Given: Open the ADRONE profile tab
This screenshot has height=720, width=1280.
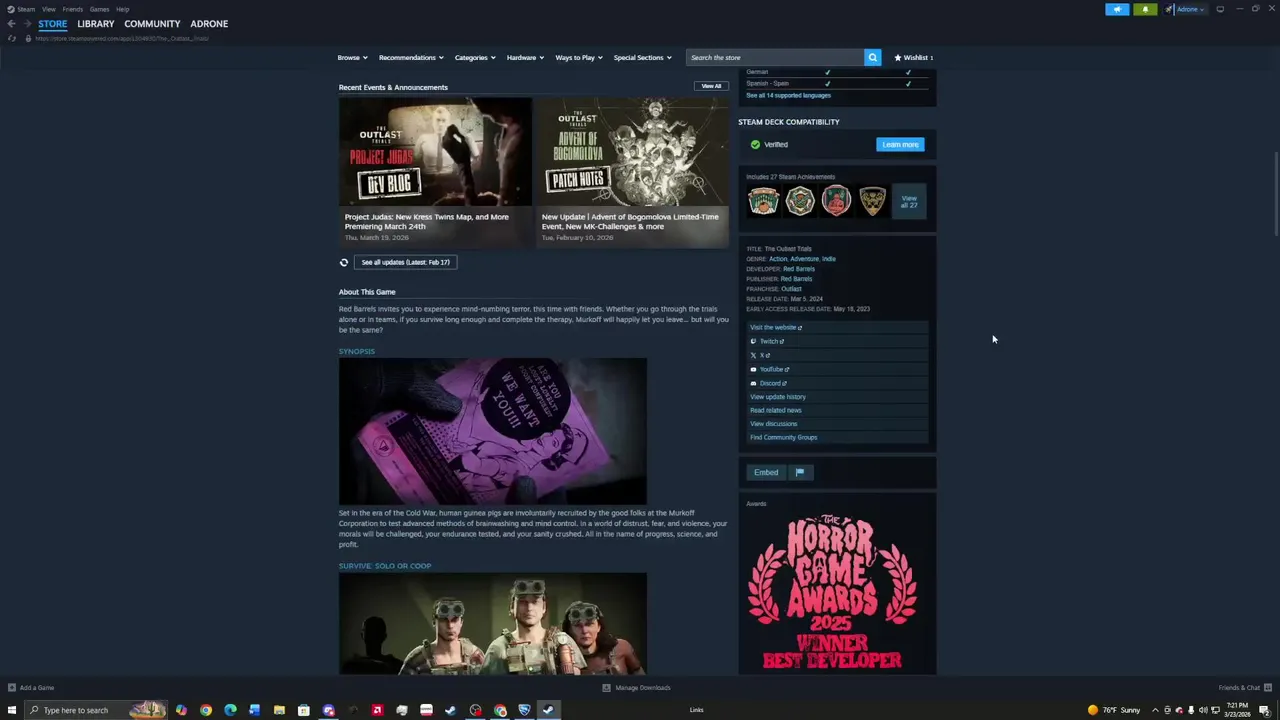Looking at the screenshot, I should pos(209,24).
